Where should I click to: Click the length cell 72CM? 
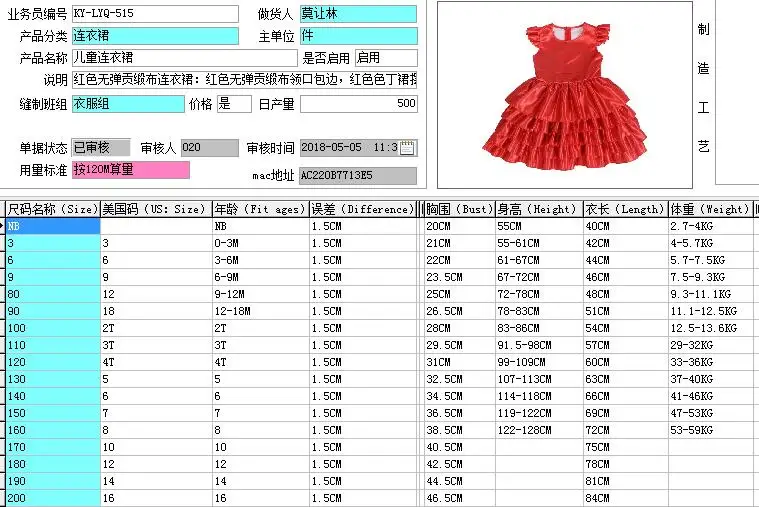[x=626, y=430]
